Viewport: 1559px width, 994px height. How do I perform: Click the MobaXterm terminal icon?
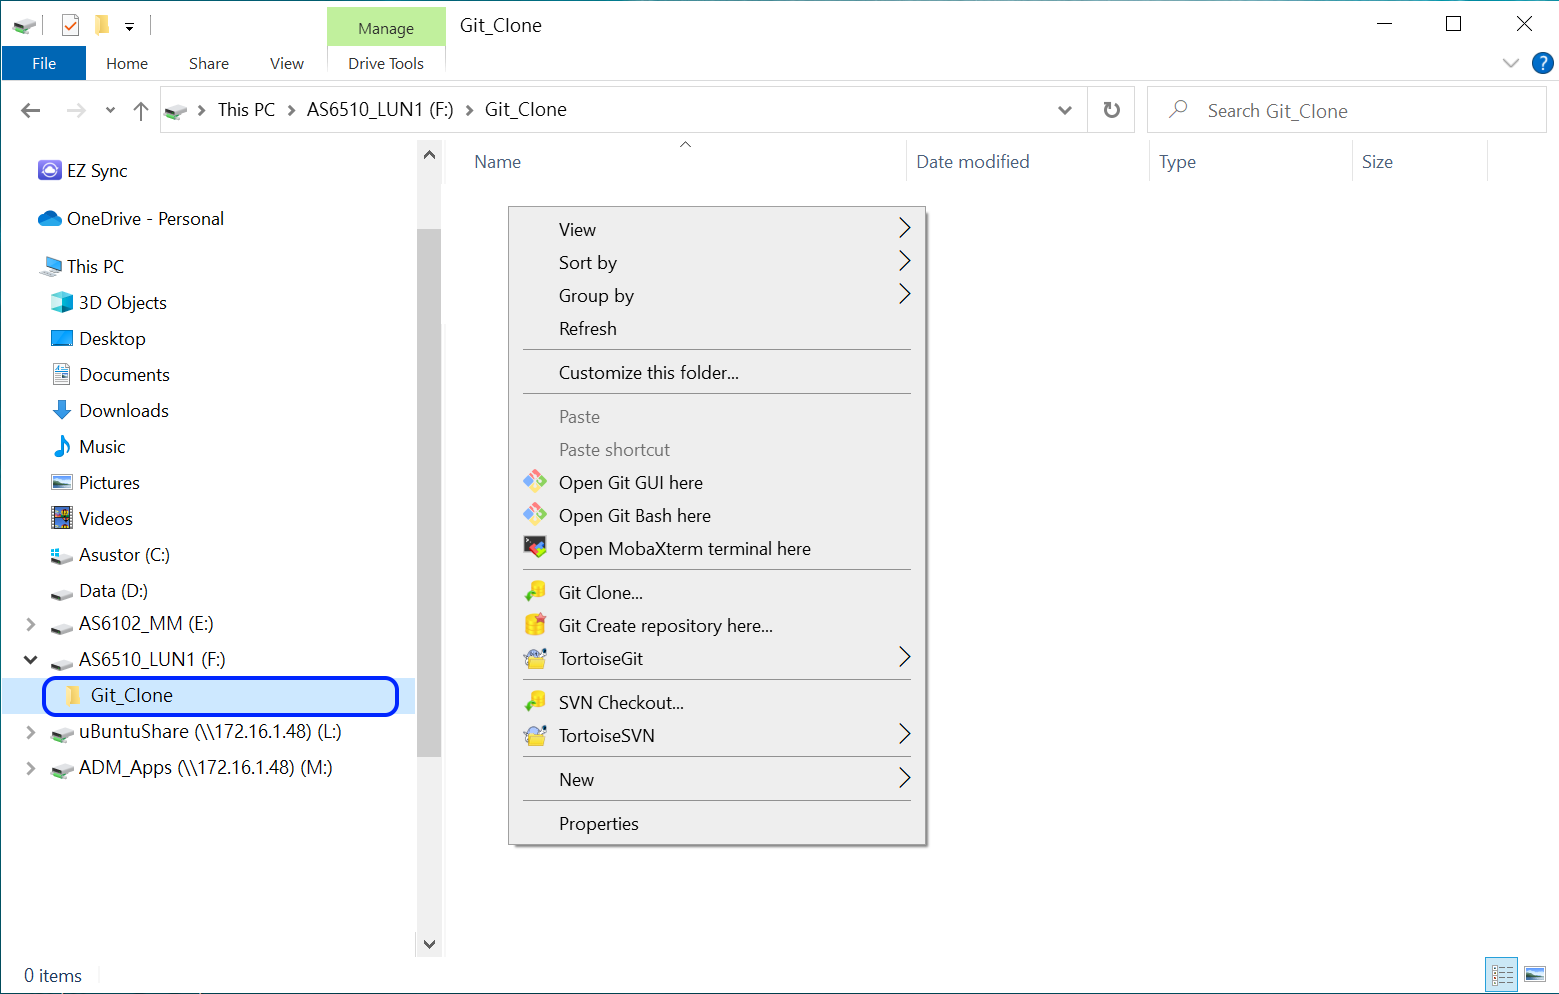coord(535,548)
